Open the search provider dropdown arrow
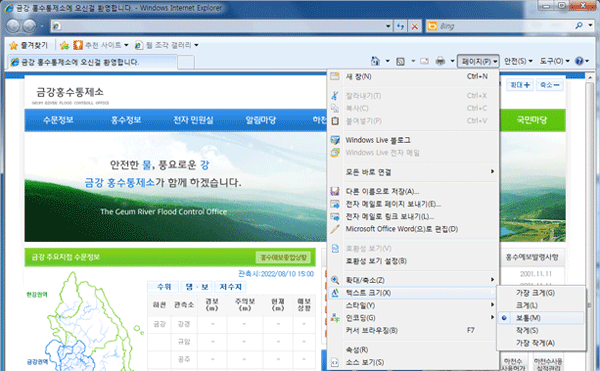 coord(590,26)
